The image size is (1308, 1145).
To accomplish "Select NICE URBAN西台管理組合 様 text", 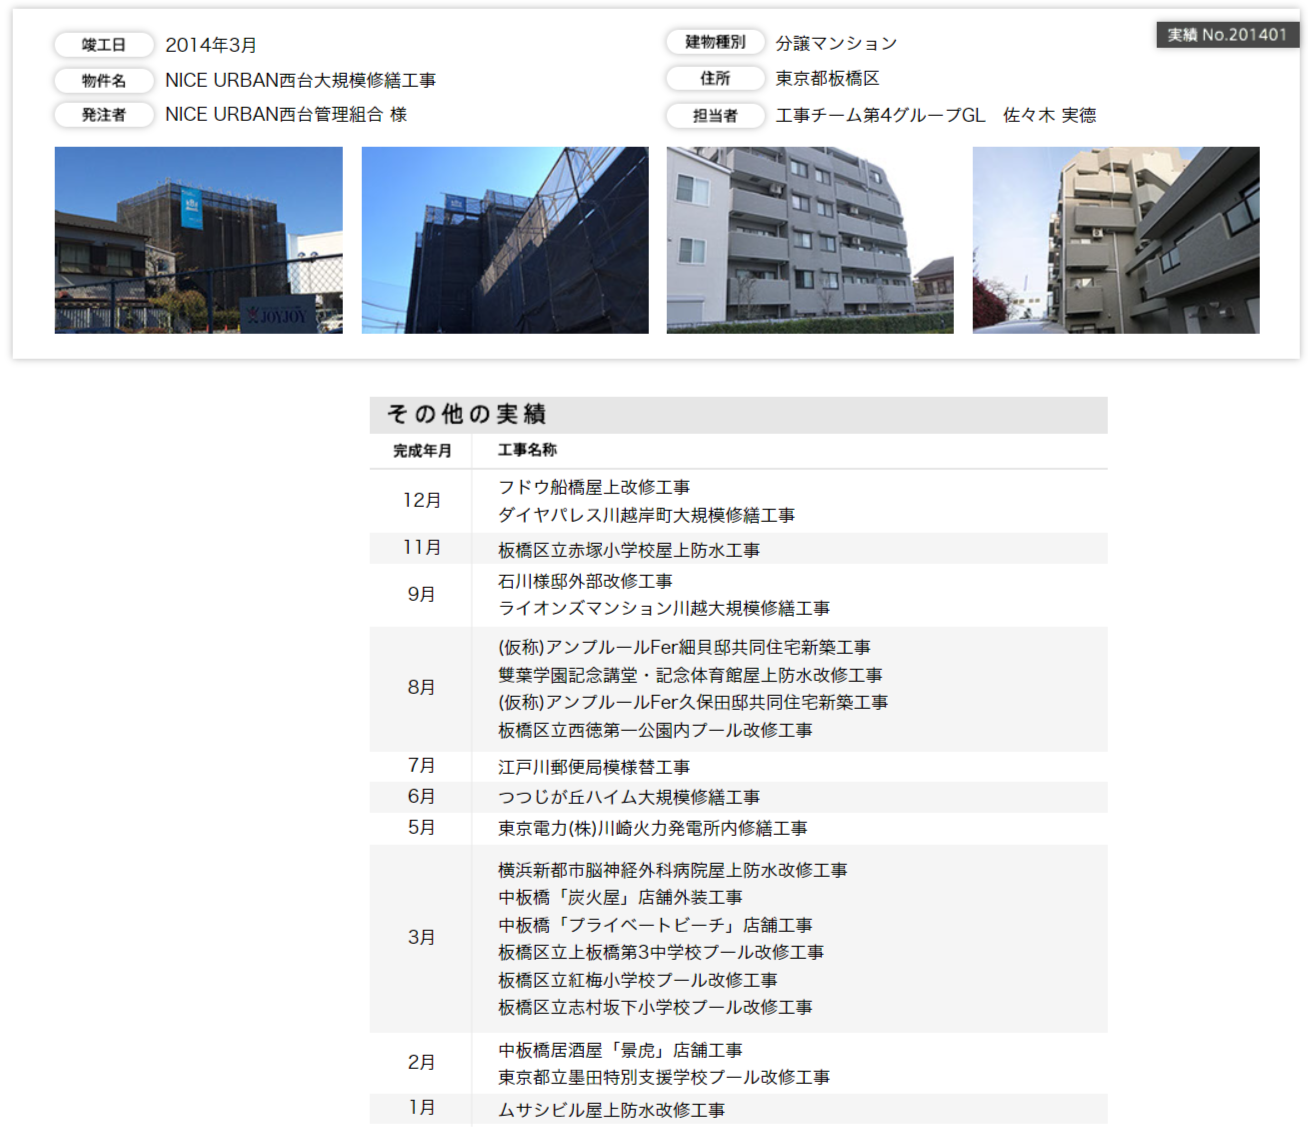I will click(x=286, y=115).
